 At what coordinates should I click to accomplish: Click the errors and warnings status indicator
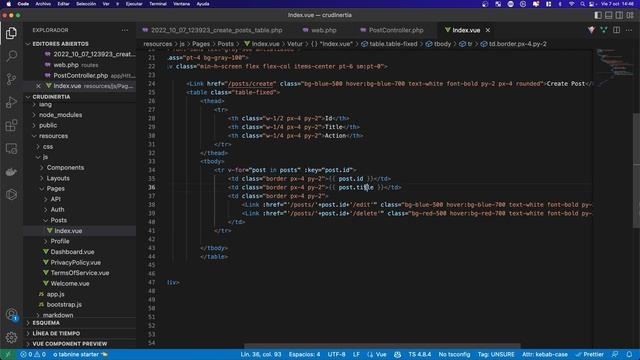tap(33, 354)
